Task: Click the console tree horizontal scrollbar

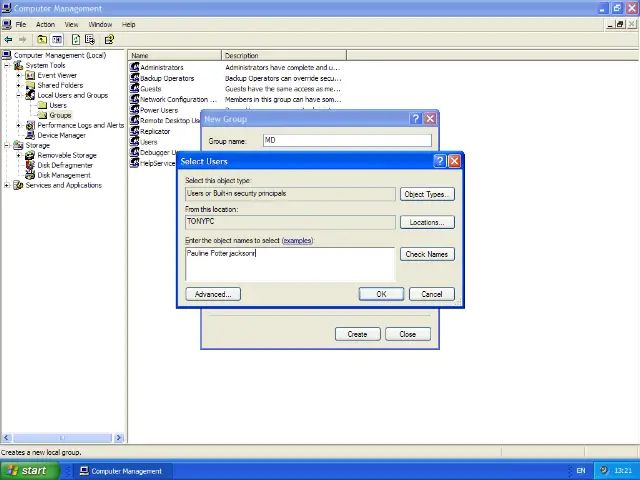Action: [x=62, y=437]
